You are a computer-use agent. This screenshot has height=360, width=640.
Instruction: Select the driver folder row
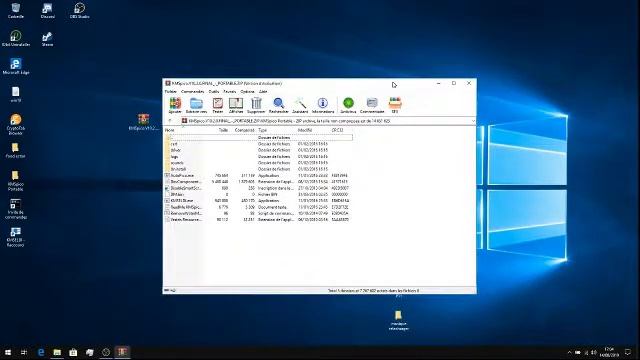[x=258, y=150]
